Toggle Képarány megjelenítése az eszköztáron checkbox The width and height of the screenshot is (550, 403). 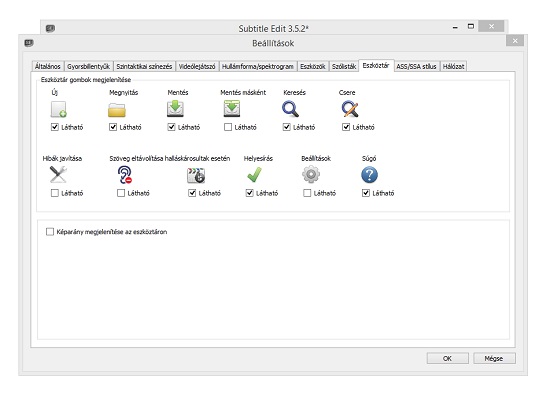pyautogui.click(x=50, y=231)
